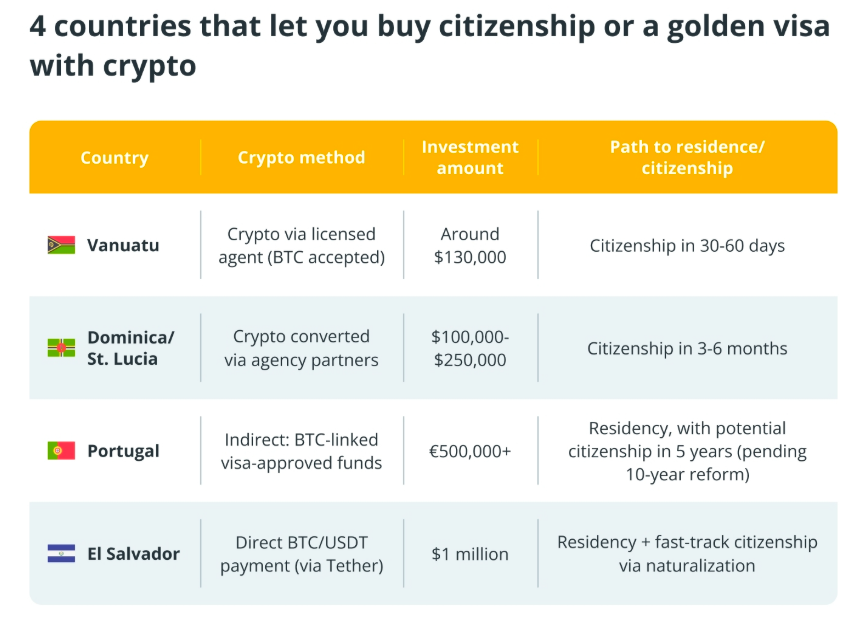The image size is (863, 618).
Task: Select the €500,000+ investment cell
Action: coord(470,451)
